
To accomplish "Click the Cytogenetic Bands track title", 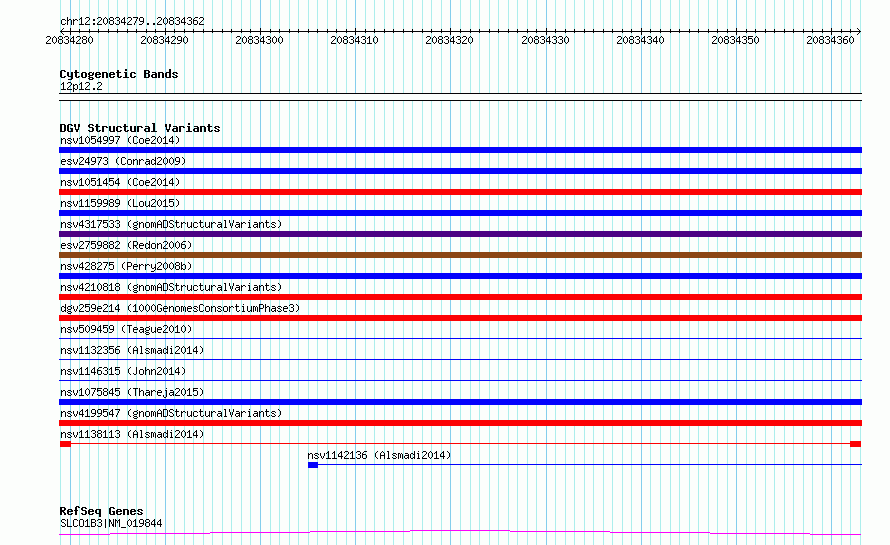I will [x=119, y=74].
